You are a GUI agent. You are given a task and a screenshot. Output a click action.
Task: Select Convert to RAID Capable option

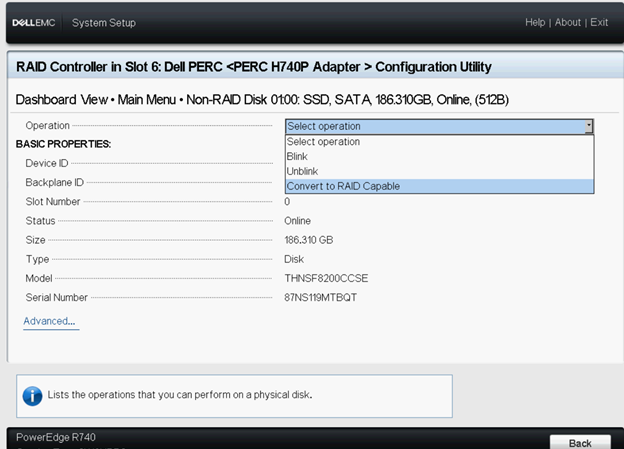(343, 186)
